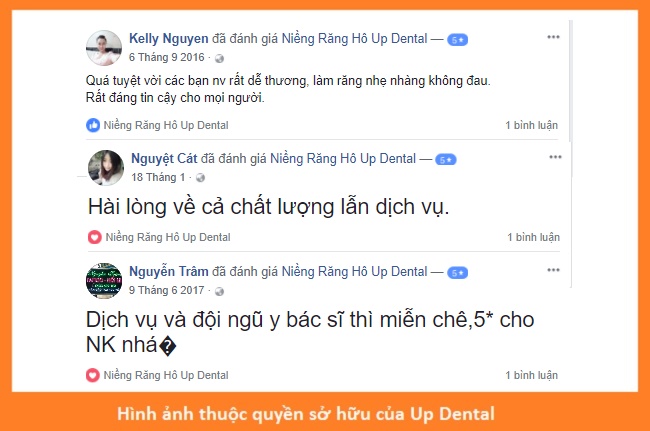650x431 pixels.
Task: Click the 5-star badge beside Nguyệt Cát's review
Action: tap(446, 160)
